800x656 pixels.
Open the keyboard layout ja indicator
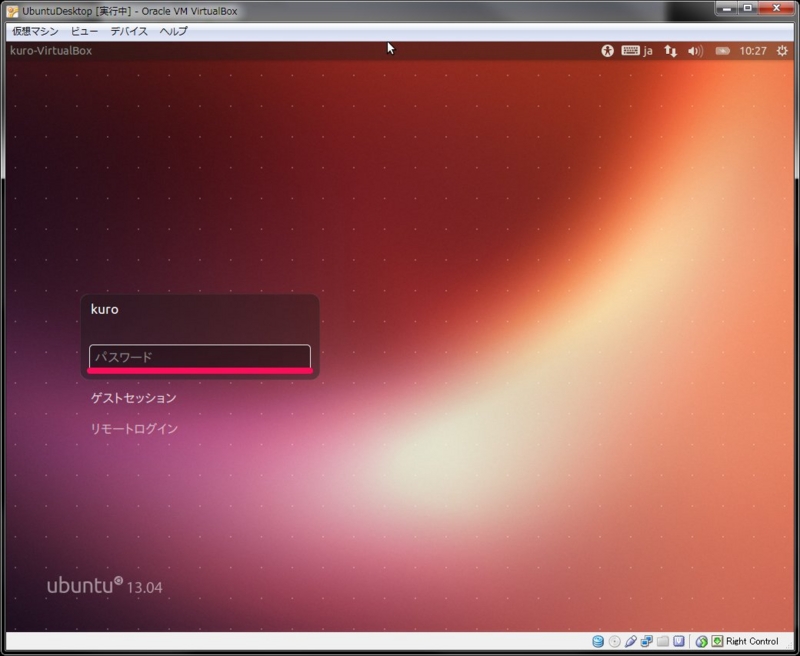[x=637, y=51]
